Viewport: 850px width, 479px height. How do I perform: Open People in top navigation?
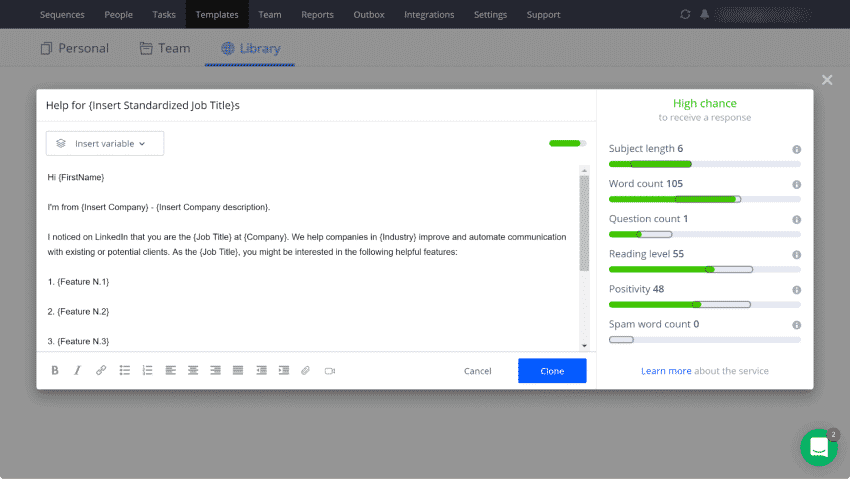118,15
